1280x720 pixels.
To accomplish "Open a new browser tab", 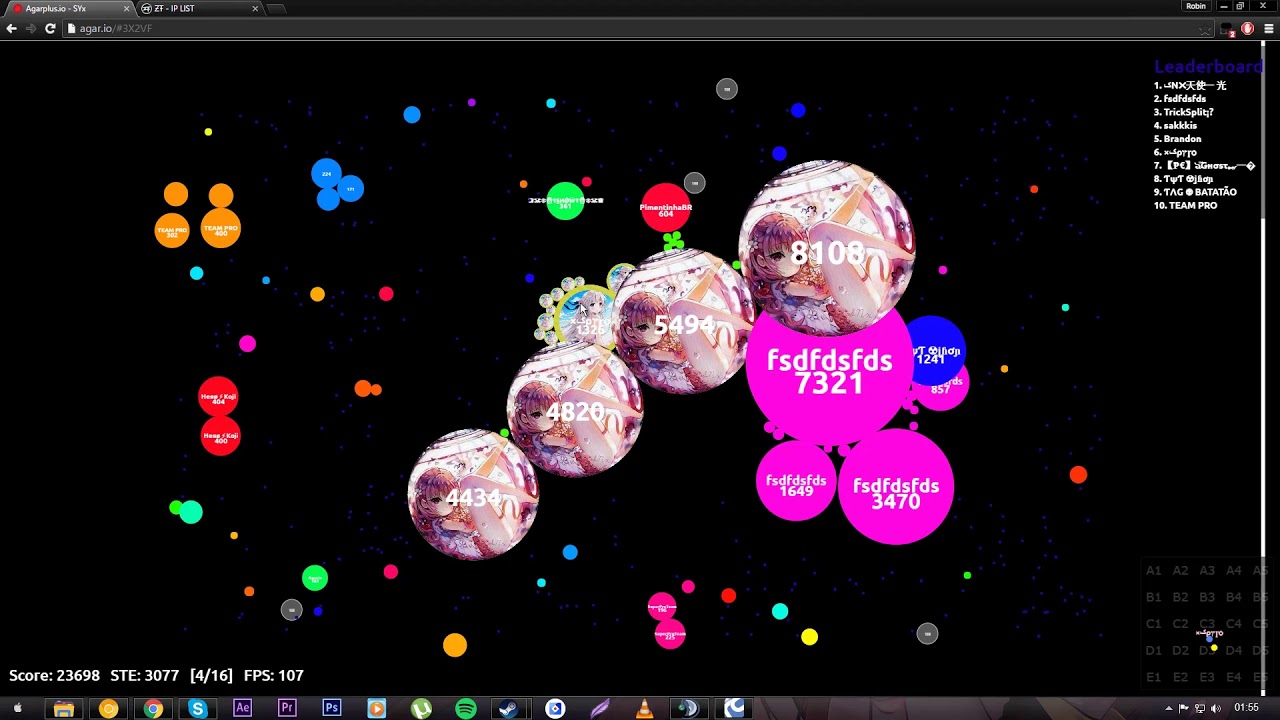I will click(x=277, y=9).
